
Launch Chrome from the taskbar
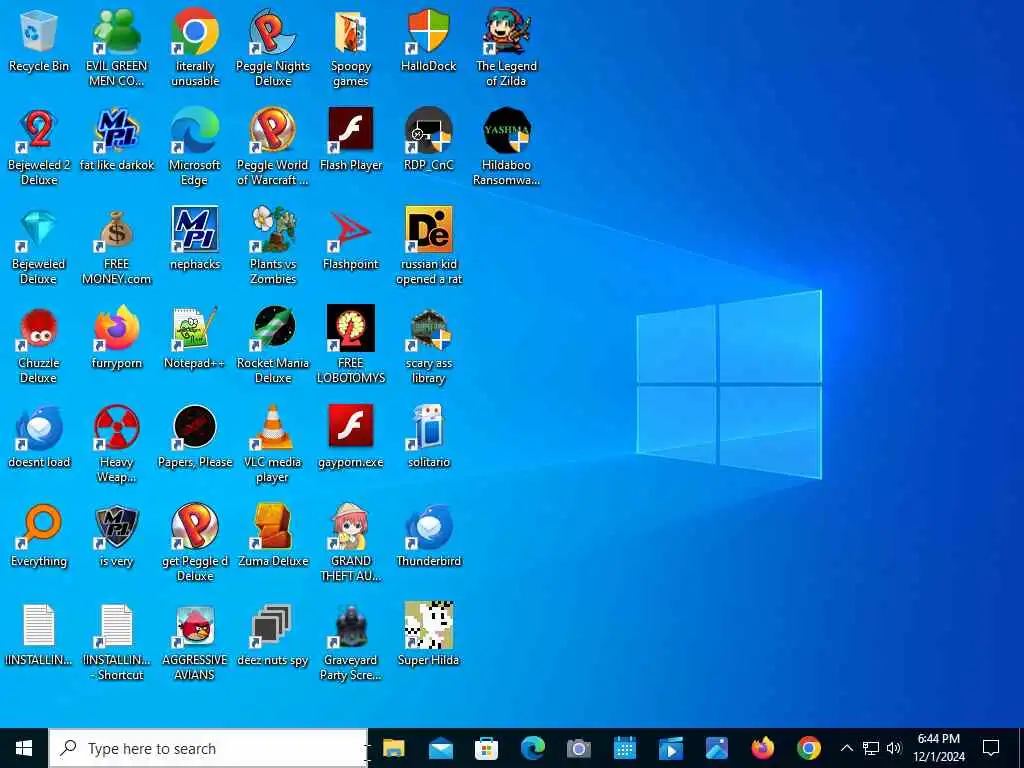coord(808,748)
